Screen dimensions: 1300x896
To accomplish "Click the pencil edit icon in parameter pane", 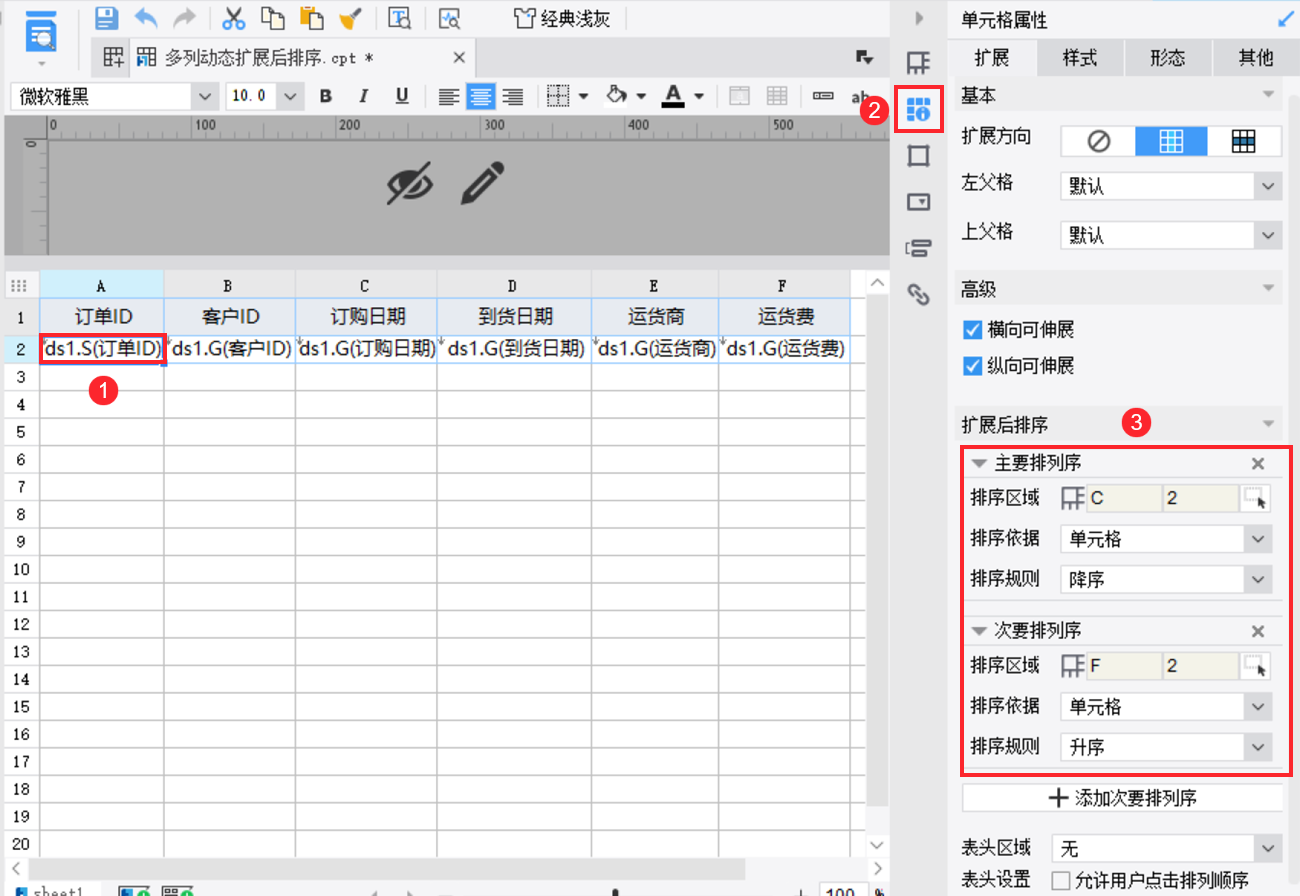I will 483,183.
